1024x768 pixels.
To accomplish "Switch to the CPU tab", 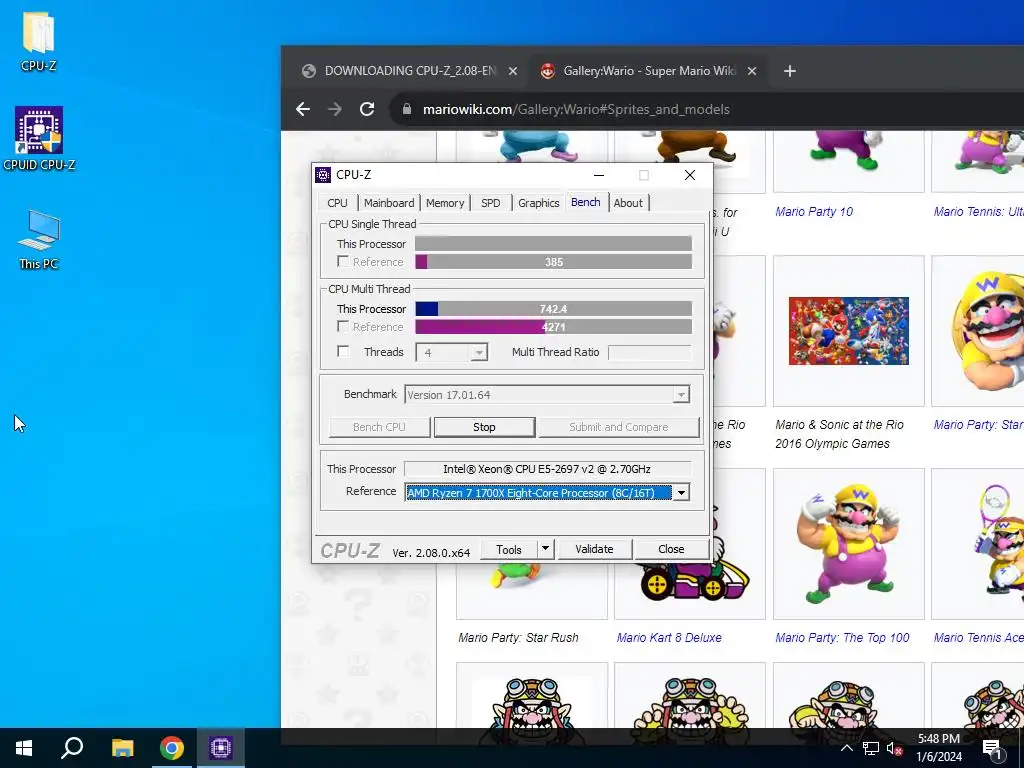I will pos(338,203).
